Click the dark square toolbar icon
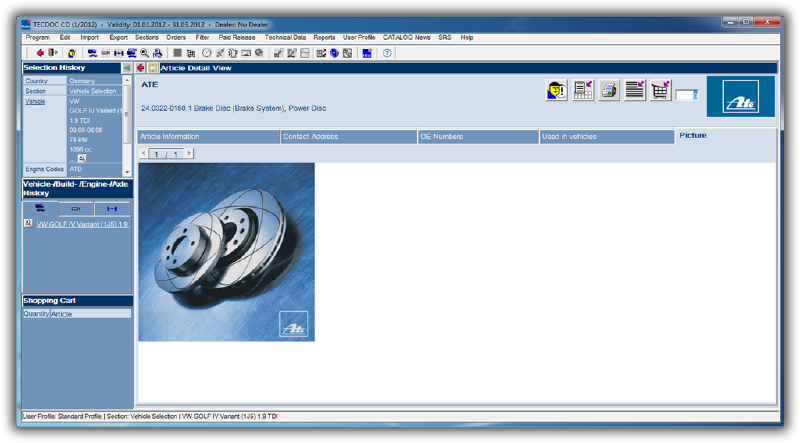This screenshot has width=800, height=443. (178, 53)
